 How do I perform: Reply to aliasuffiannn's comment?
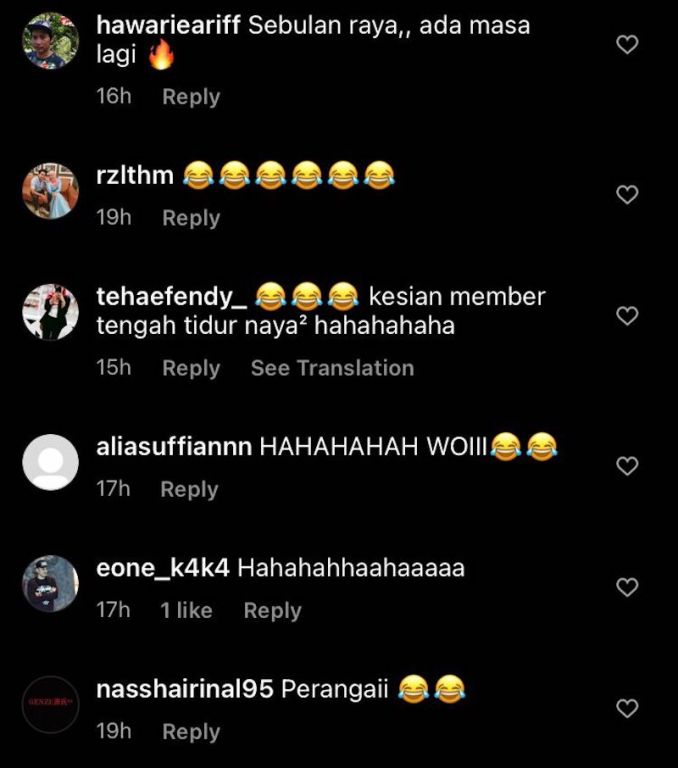click(189, 489)
